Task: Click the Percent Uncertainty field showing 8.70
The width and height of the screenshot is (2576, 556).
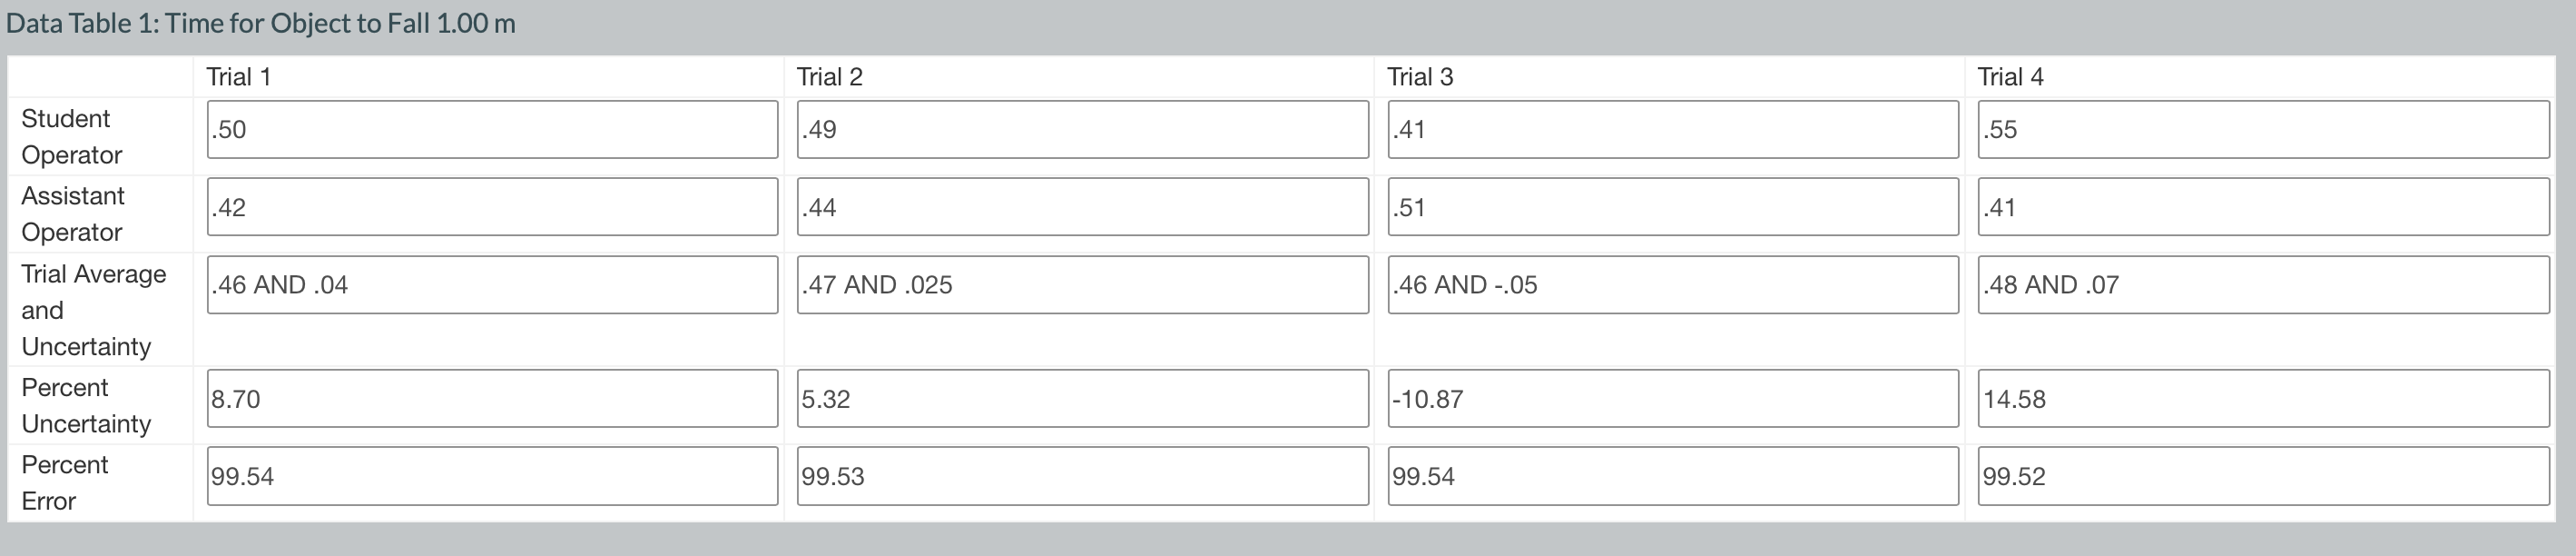Action: point(490,398)
